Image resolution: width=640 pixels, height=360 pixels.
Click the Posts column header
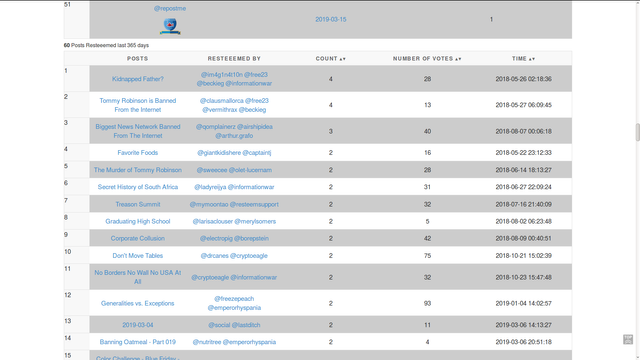tap(138, 59)
